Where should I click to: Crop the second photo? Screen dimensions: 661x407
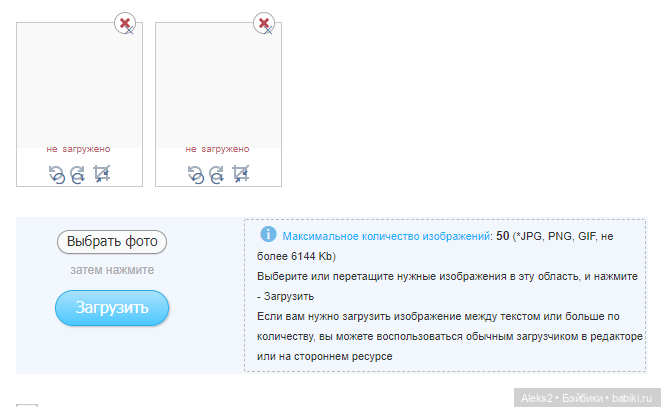[x=241, y=174]
